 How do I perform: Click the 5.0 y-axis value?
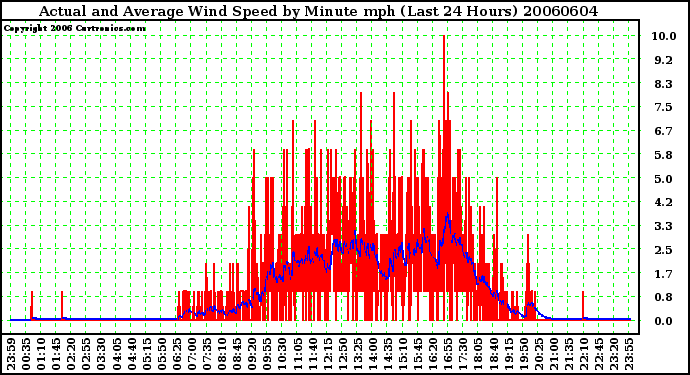click(x=664, y=179)
